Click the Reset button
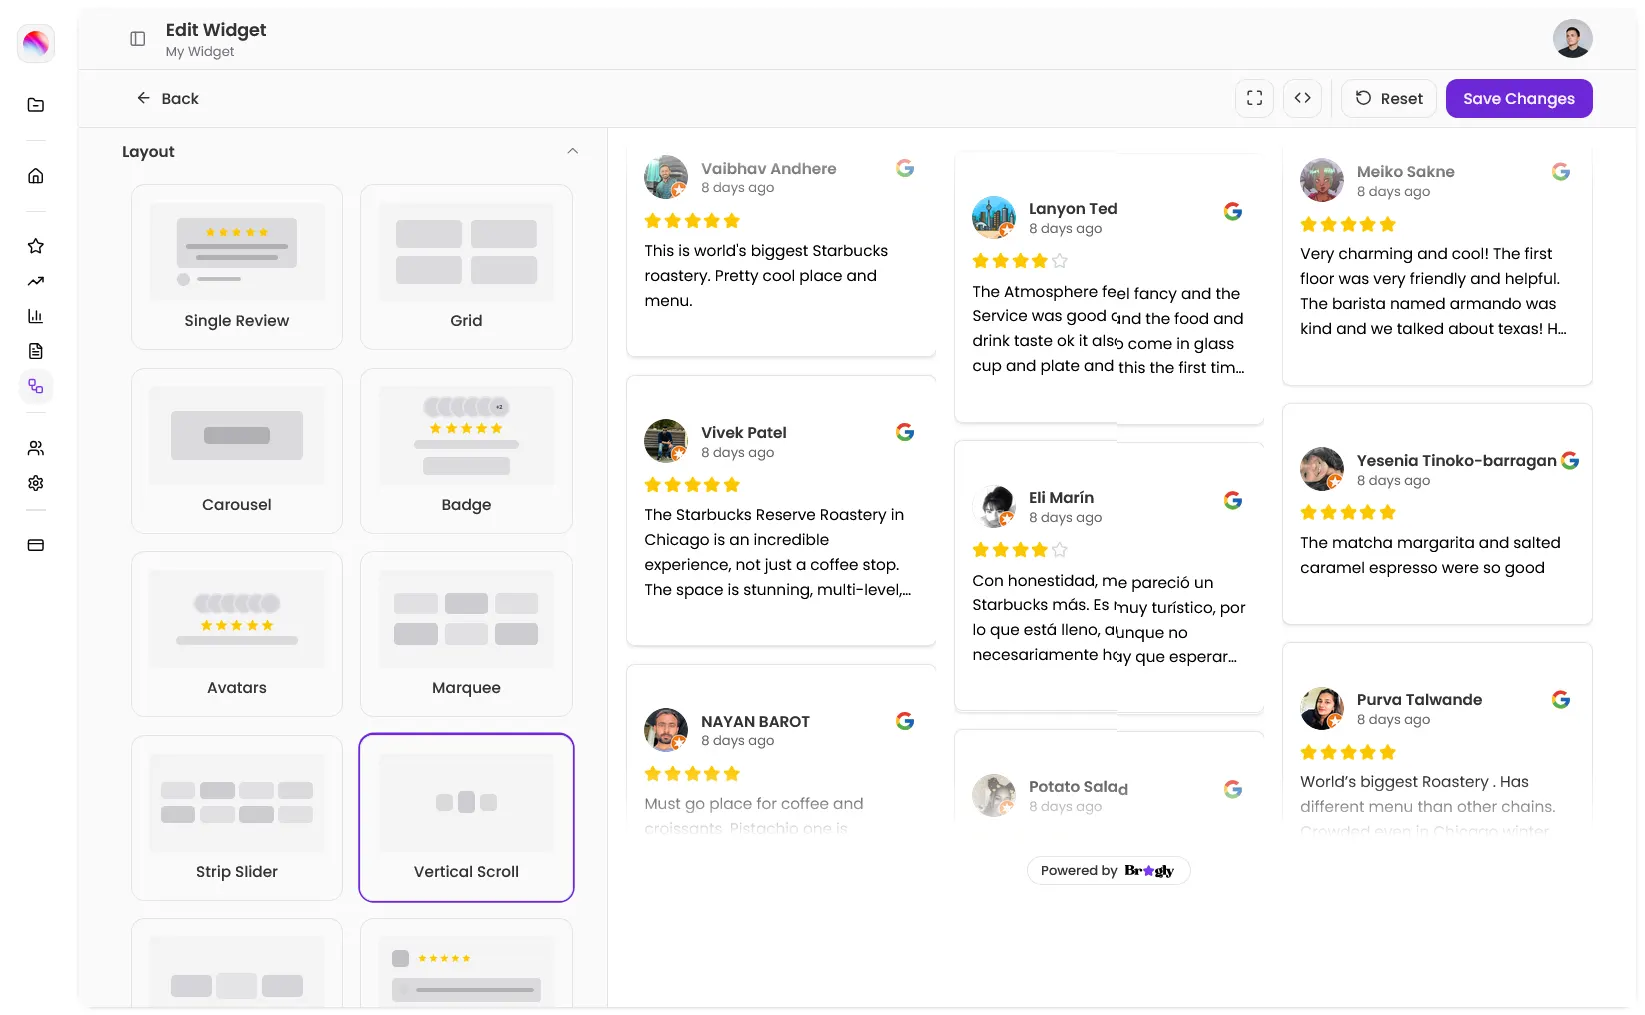Image resolution: width=1645 pixels, height=1015 pixels. [1389, 98]
